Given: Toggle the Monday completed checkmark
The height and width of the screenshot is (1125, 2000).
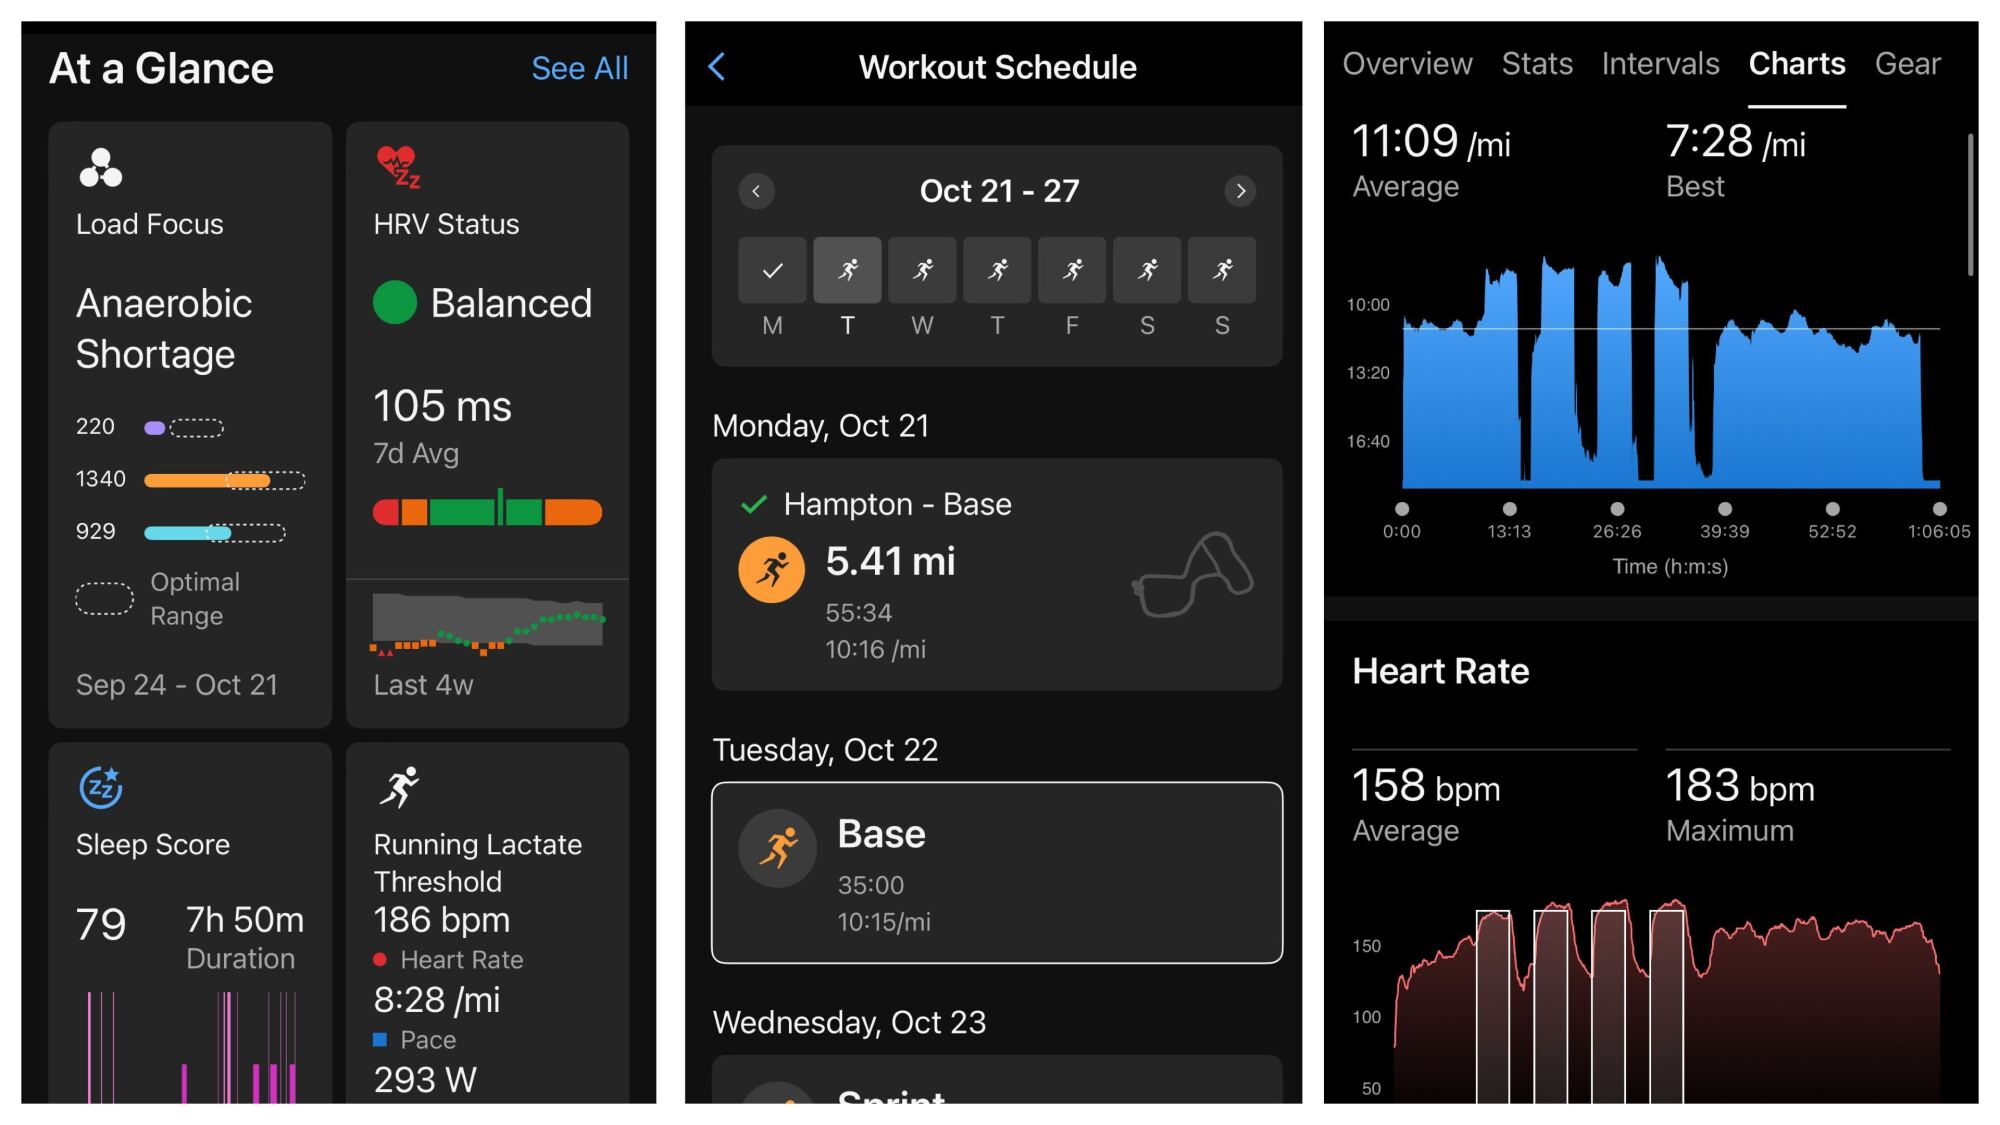Looking at the screenshot, I should (772, 269).
